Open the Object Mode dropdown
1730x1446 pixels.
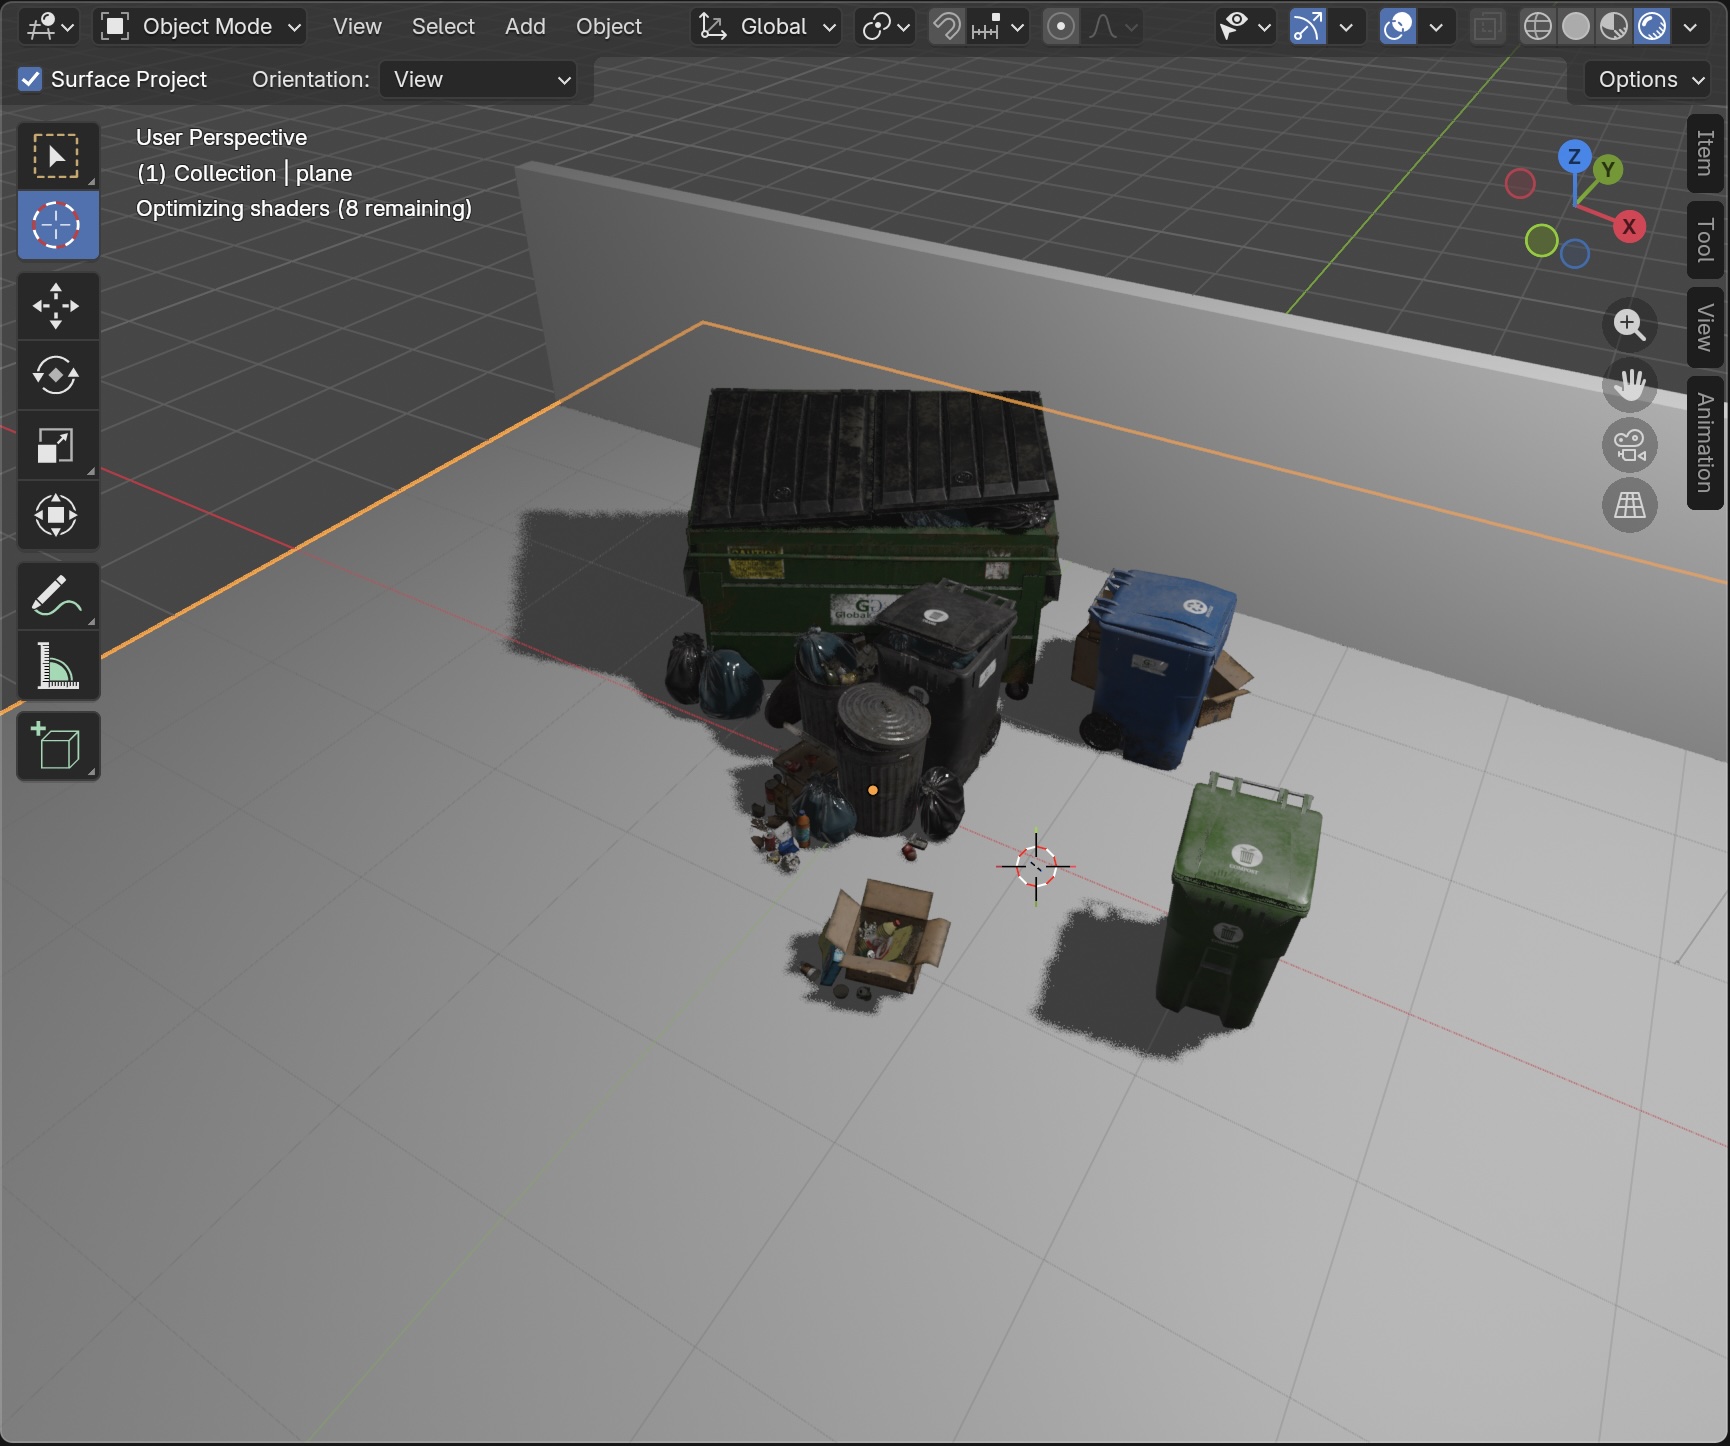[x=200, y=27]
